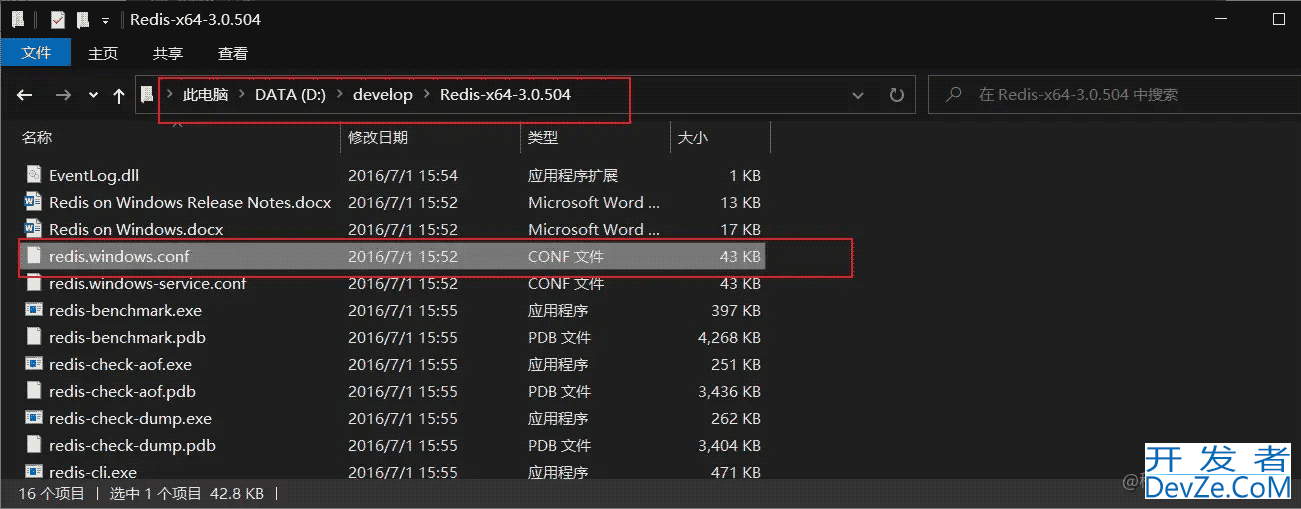The image size is (1301, 509).
Task: Click the folder icon at address bar start
Action: [x=148, y=95]
